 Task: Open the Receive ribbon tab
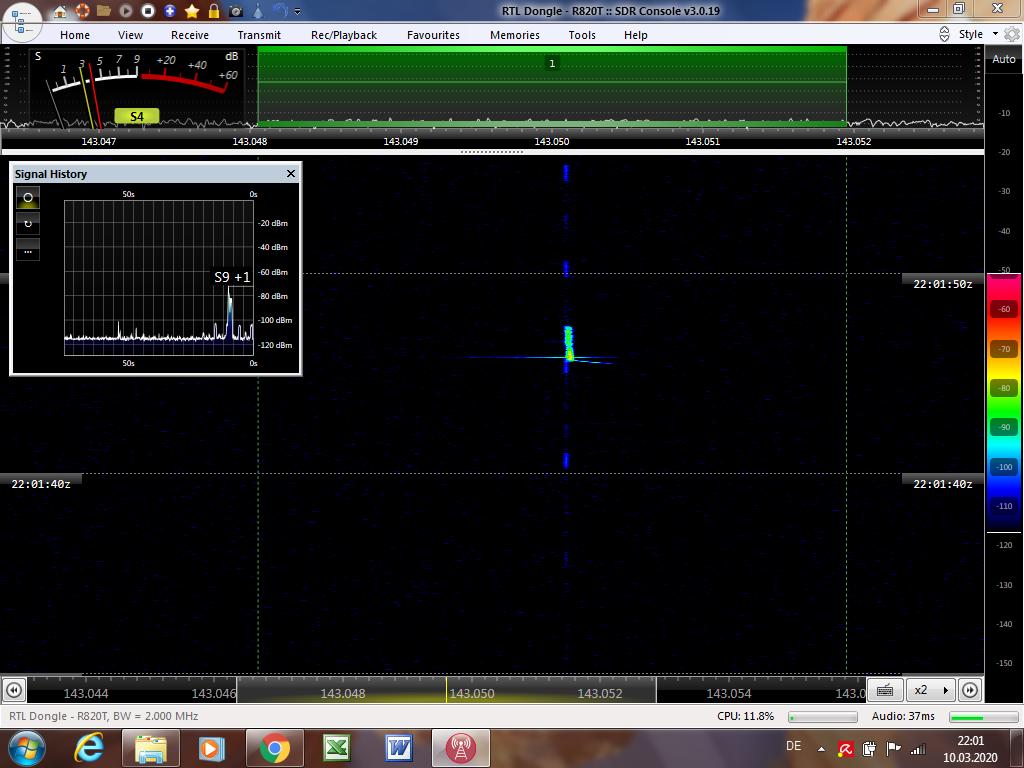[190, 35]
